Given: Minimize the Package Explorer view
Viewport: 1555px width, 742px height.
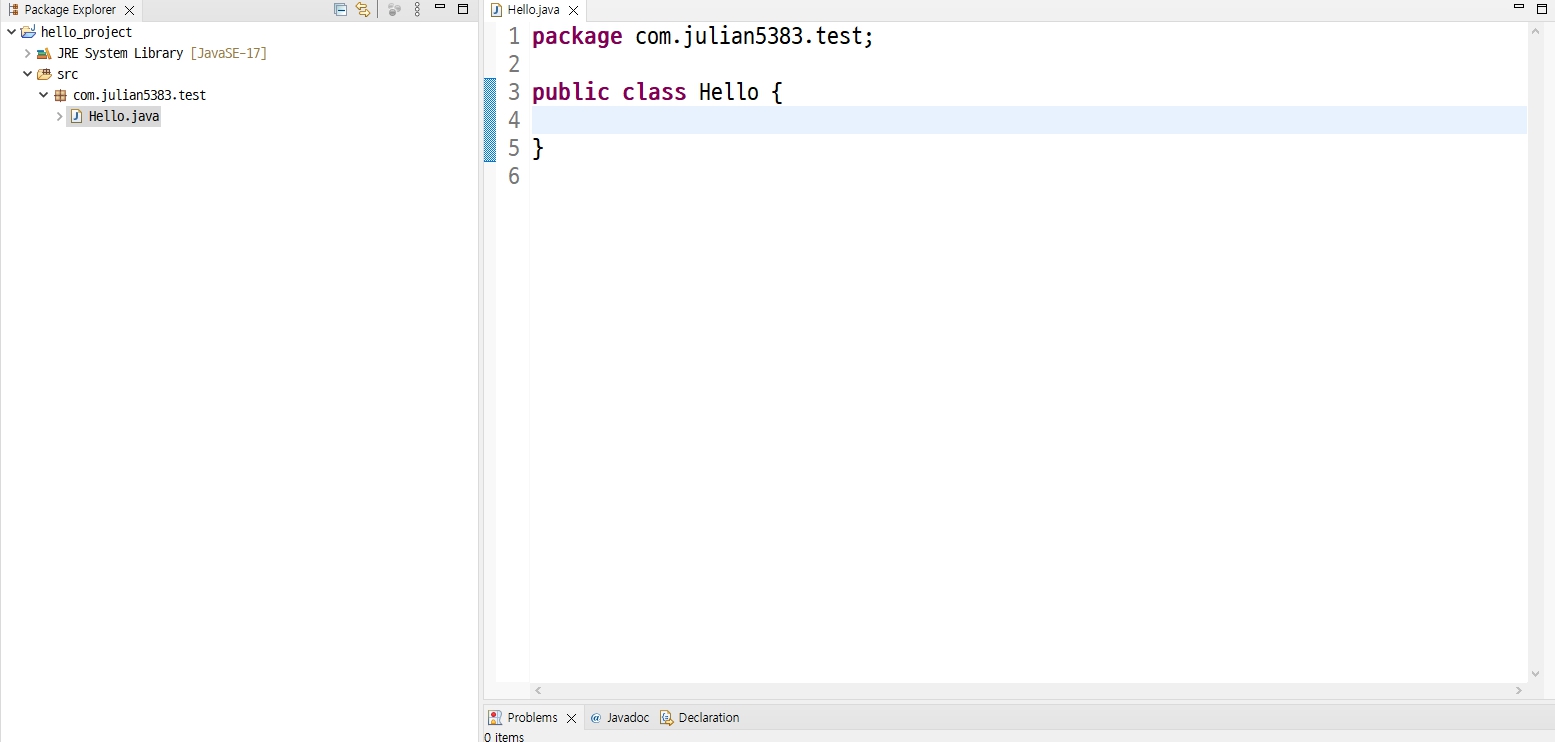Looking at the screenshot, I should [440, 8].
